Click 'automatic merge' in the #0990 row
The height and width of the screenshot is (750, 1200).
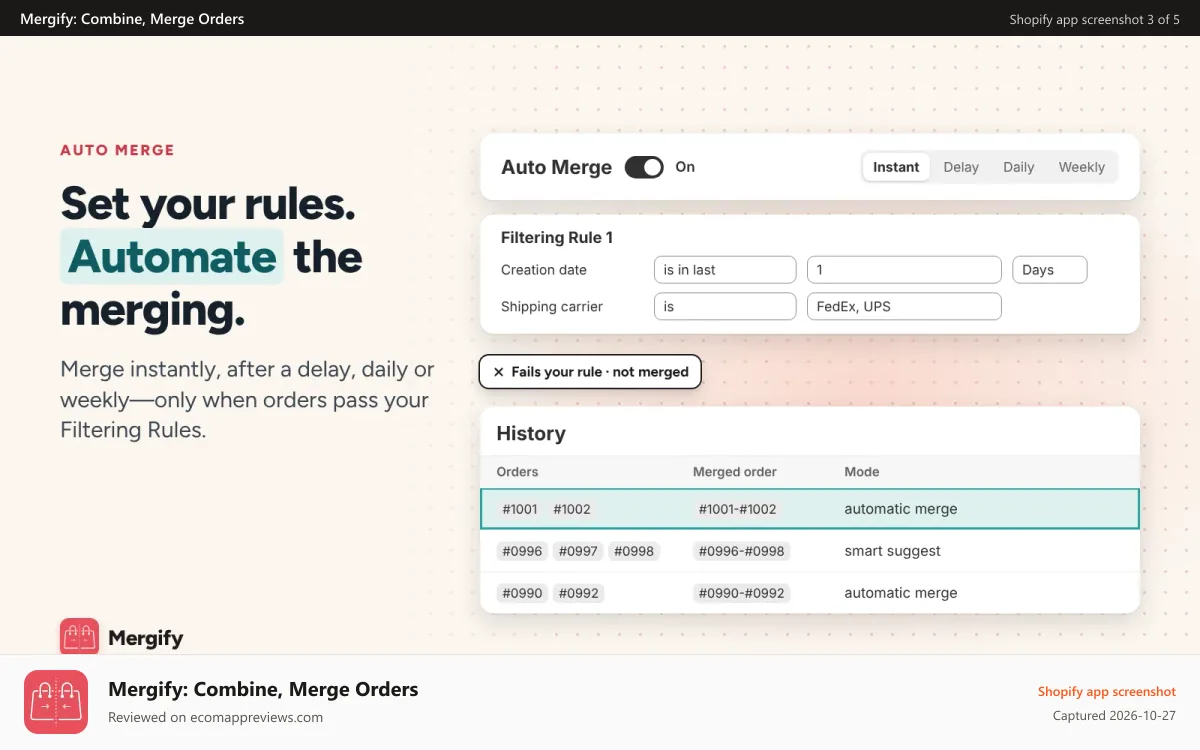point(901,593)
